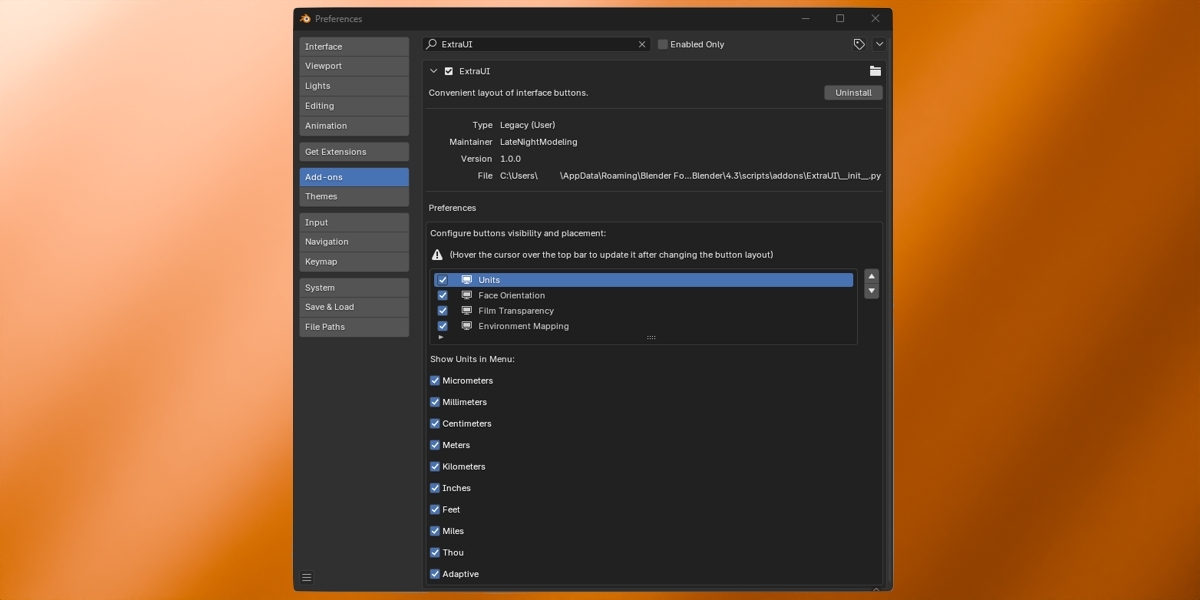Open the add-on tags filter icon

(859, 44)
